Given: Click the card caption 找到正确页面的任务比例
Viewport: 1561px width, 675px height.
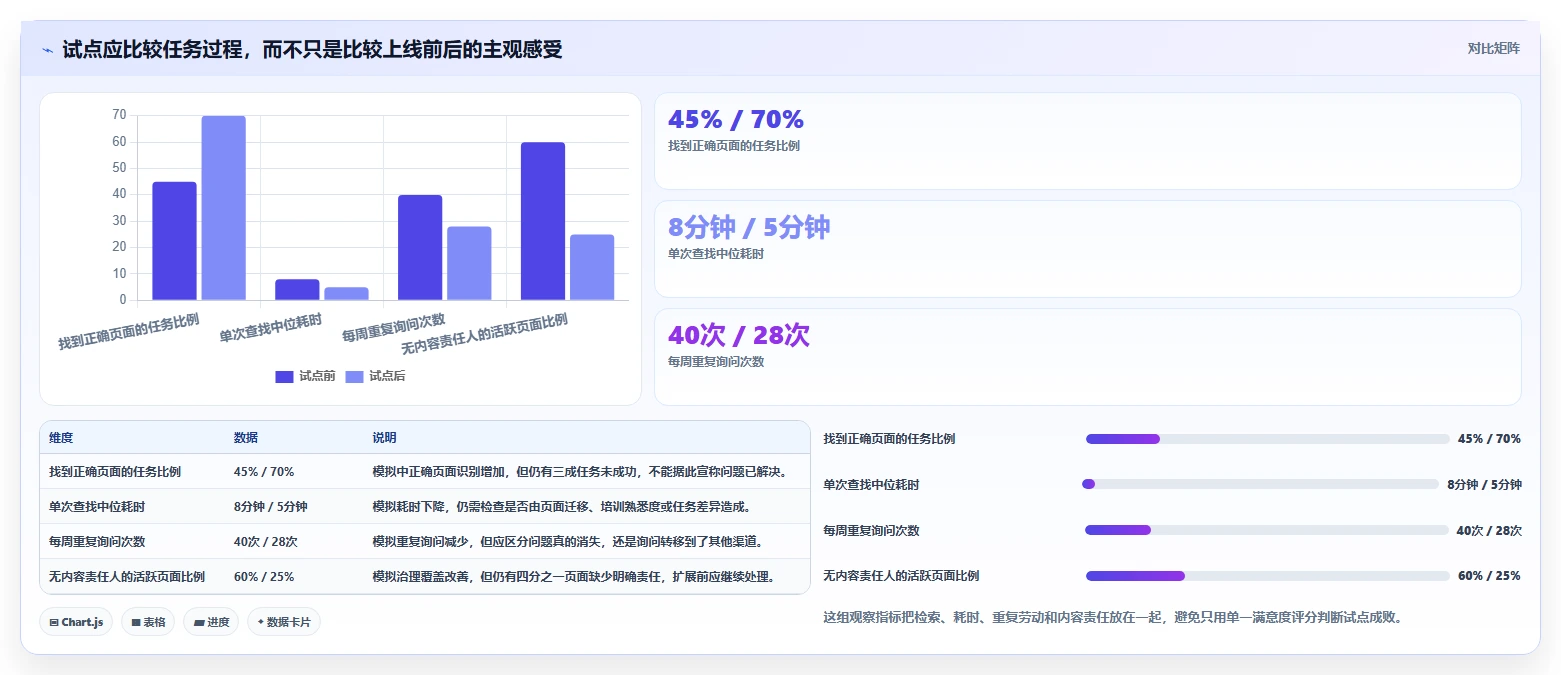Looking at the screenshot, I should click(734, 146).
